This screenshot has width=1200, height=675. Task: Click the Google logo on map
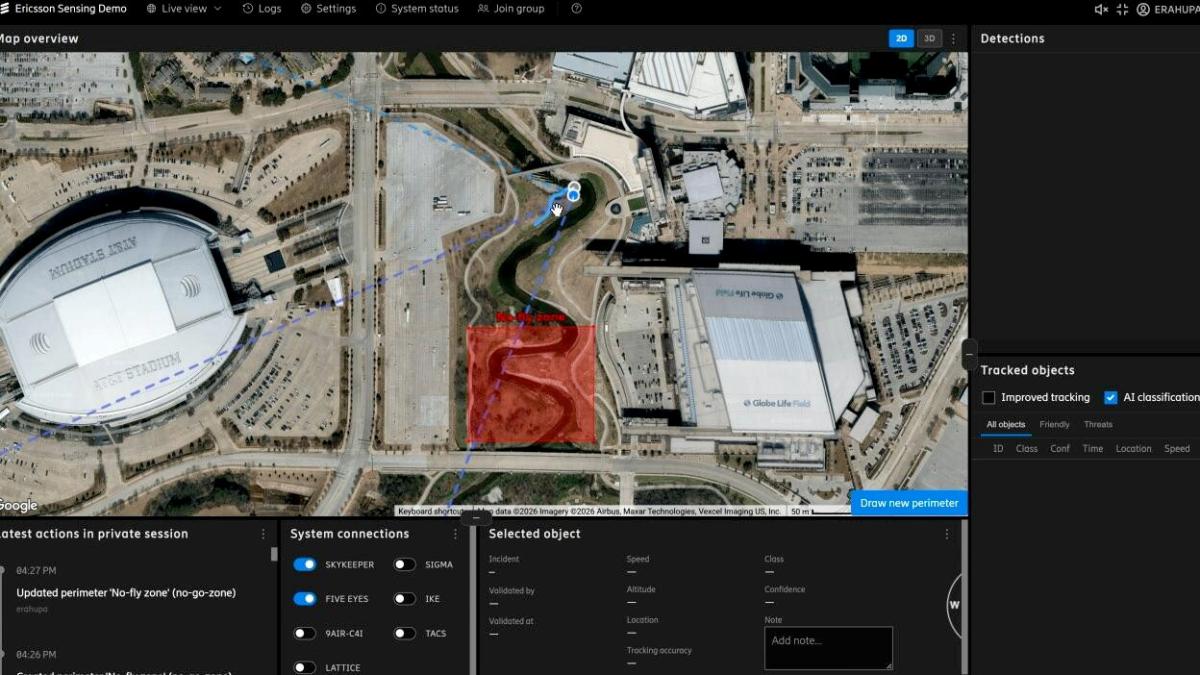18,506
